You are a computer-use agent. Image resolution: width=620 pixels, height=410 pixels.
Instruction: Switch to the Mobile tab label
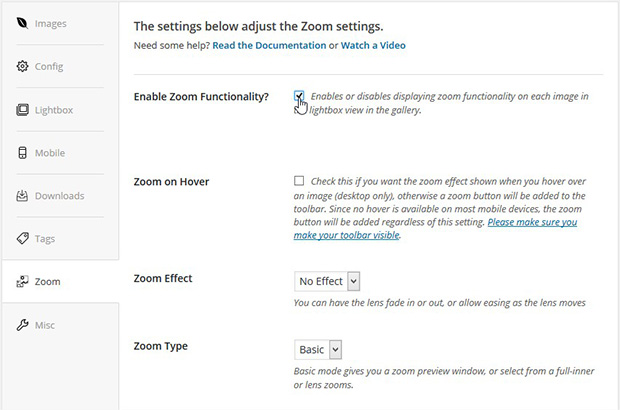point(50,153)
